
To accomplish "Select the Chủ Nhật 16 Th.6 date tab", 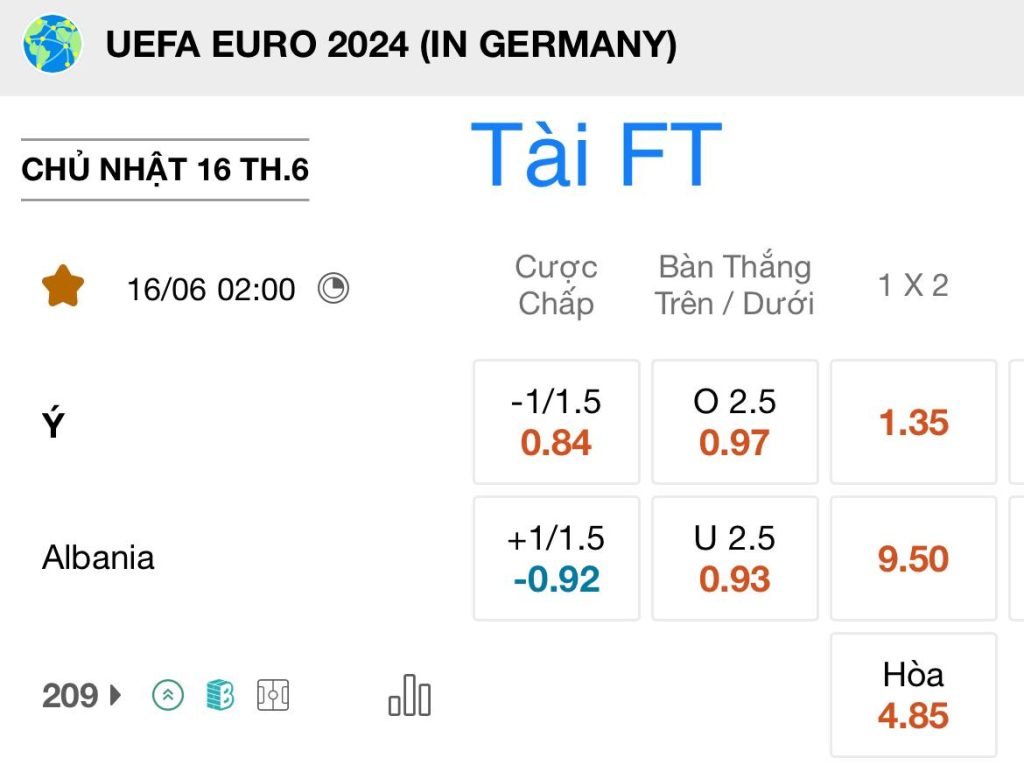I will click(165, 169).
